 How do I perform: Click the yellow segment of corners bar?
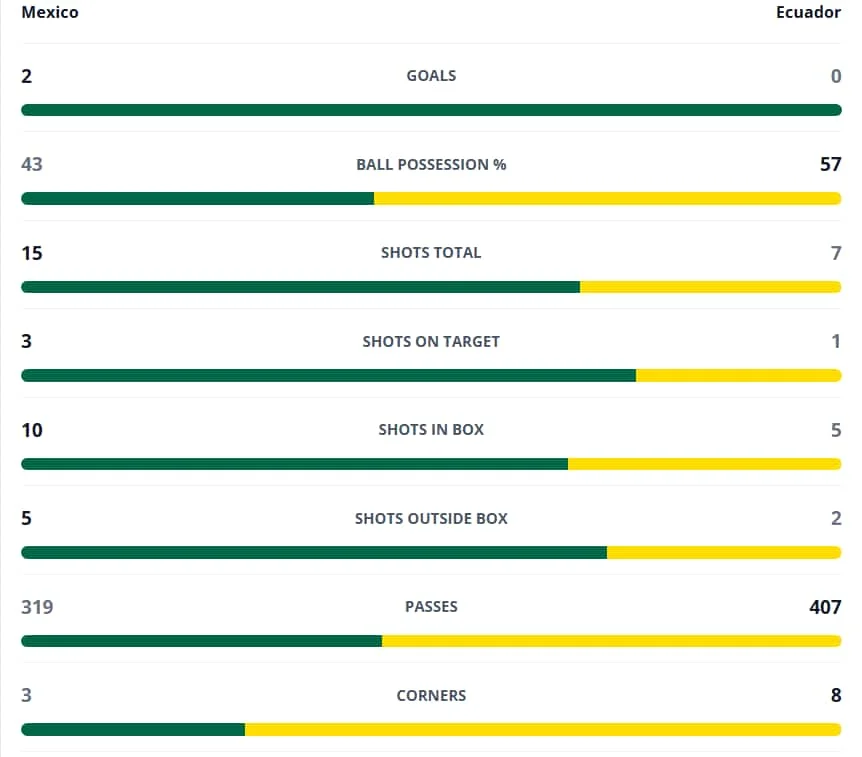pos(543,730)
